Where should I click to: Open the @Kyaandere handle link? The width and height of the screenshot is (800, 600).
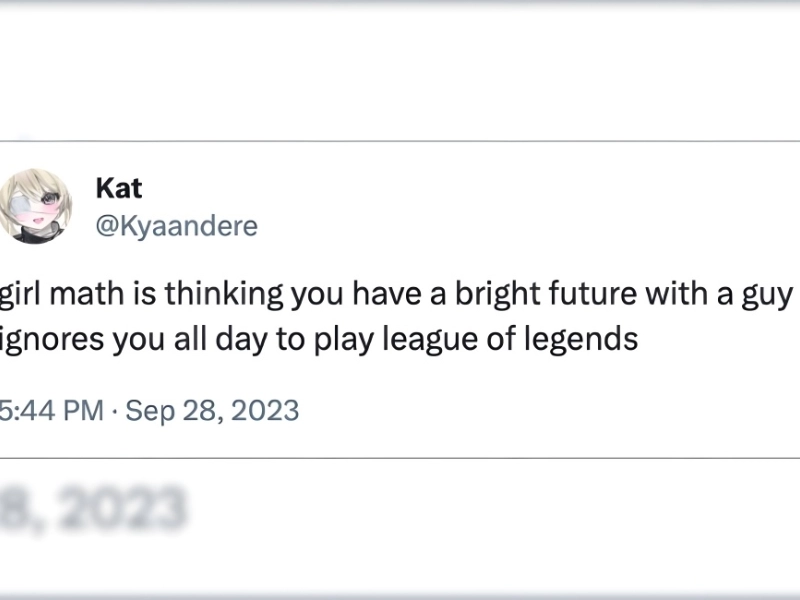point(176,226)
